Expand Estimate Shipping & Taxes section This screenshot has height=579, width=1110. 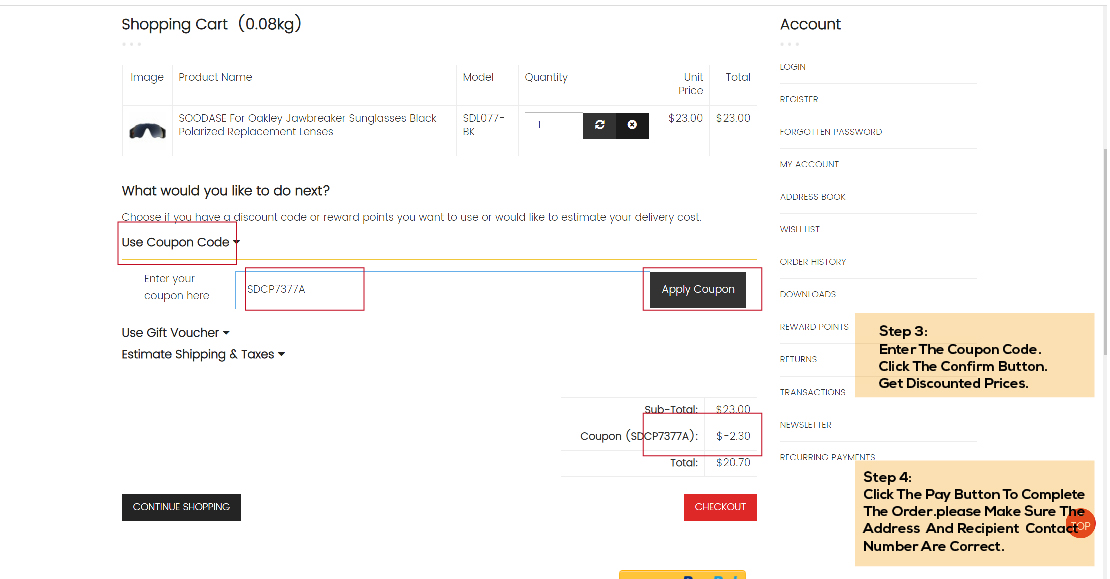(x=203, y=354)
